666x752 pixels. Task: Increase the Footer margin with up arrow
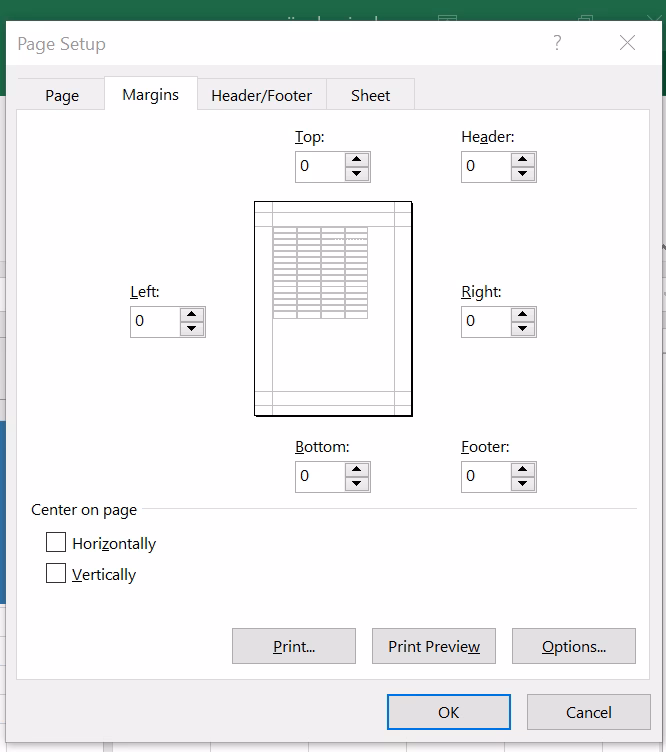click(523, 470)
